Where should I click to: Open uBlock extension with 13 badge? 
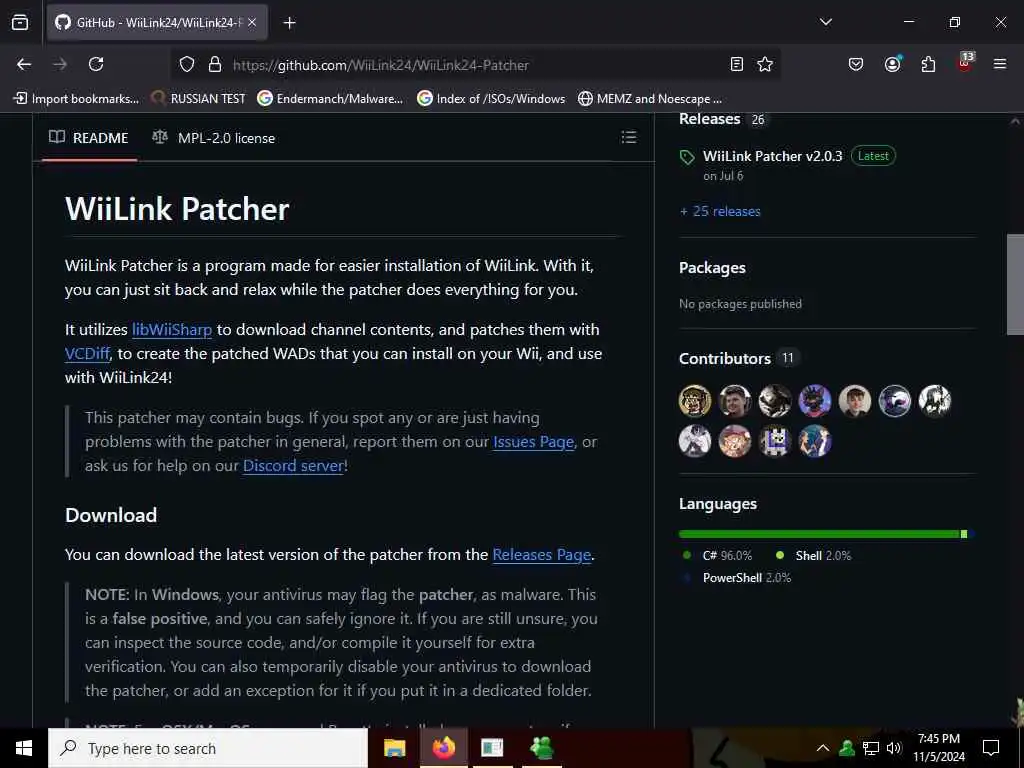[x=965, y=63]
